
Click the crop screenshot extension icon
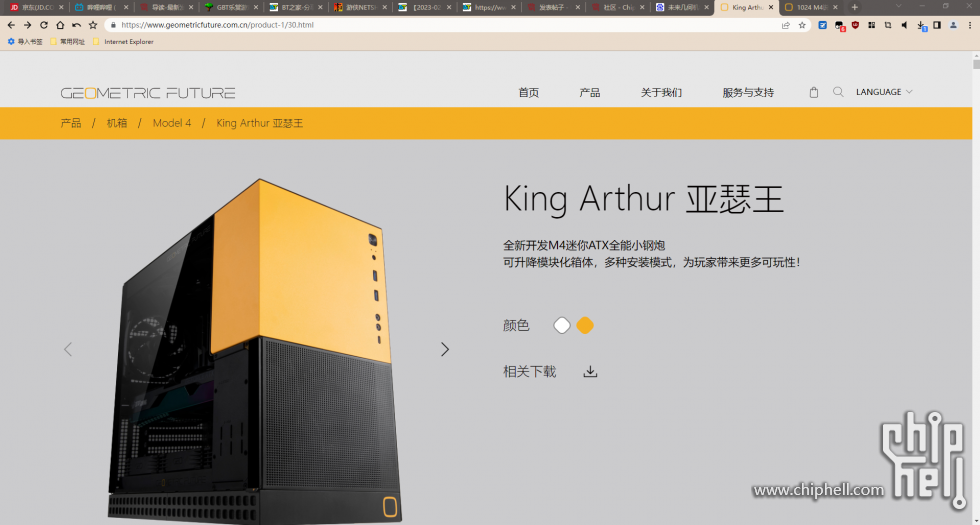coord(888,25)
